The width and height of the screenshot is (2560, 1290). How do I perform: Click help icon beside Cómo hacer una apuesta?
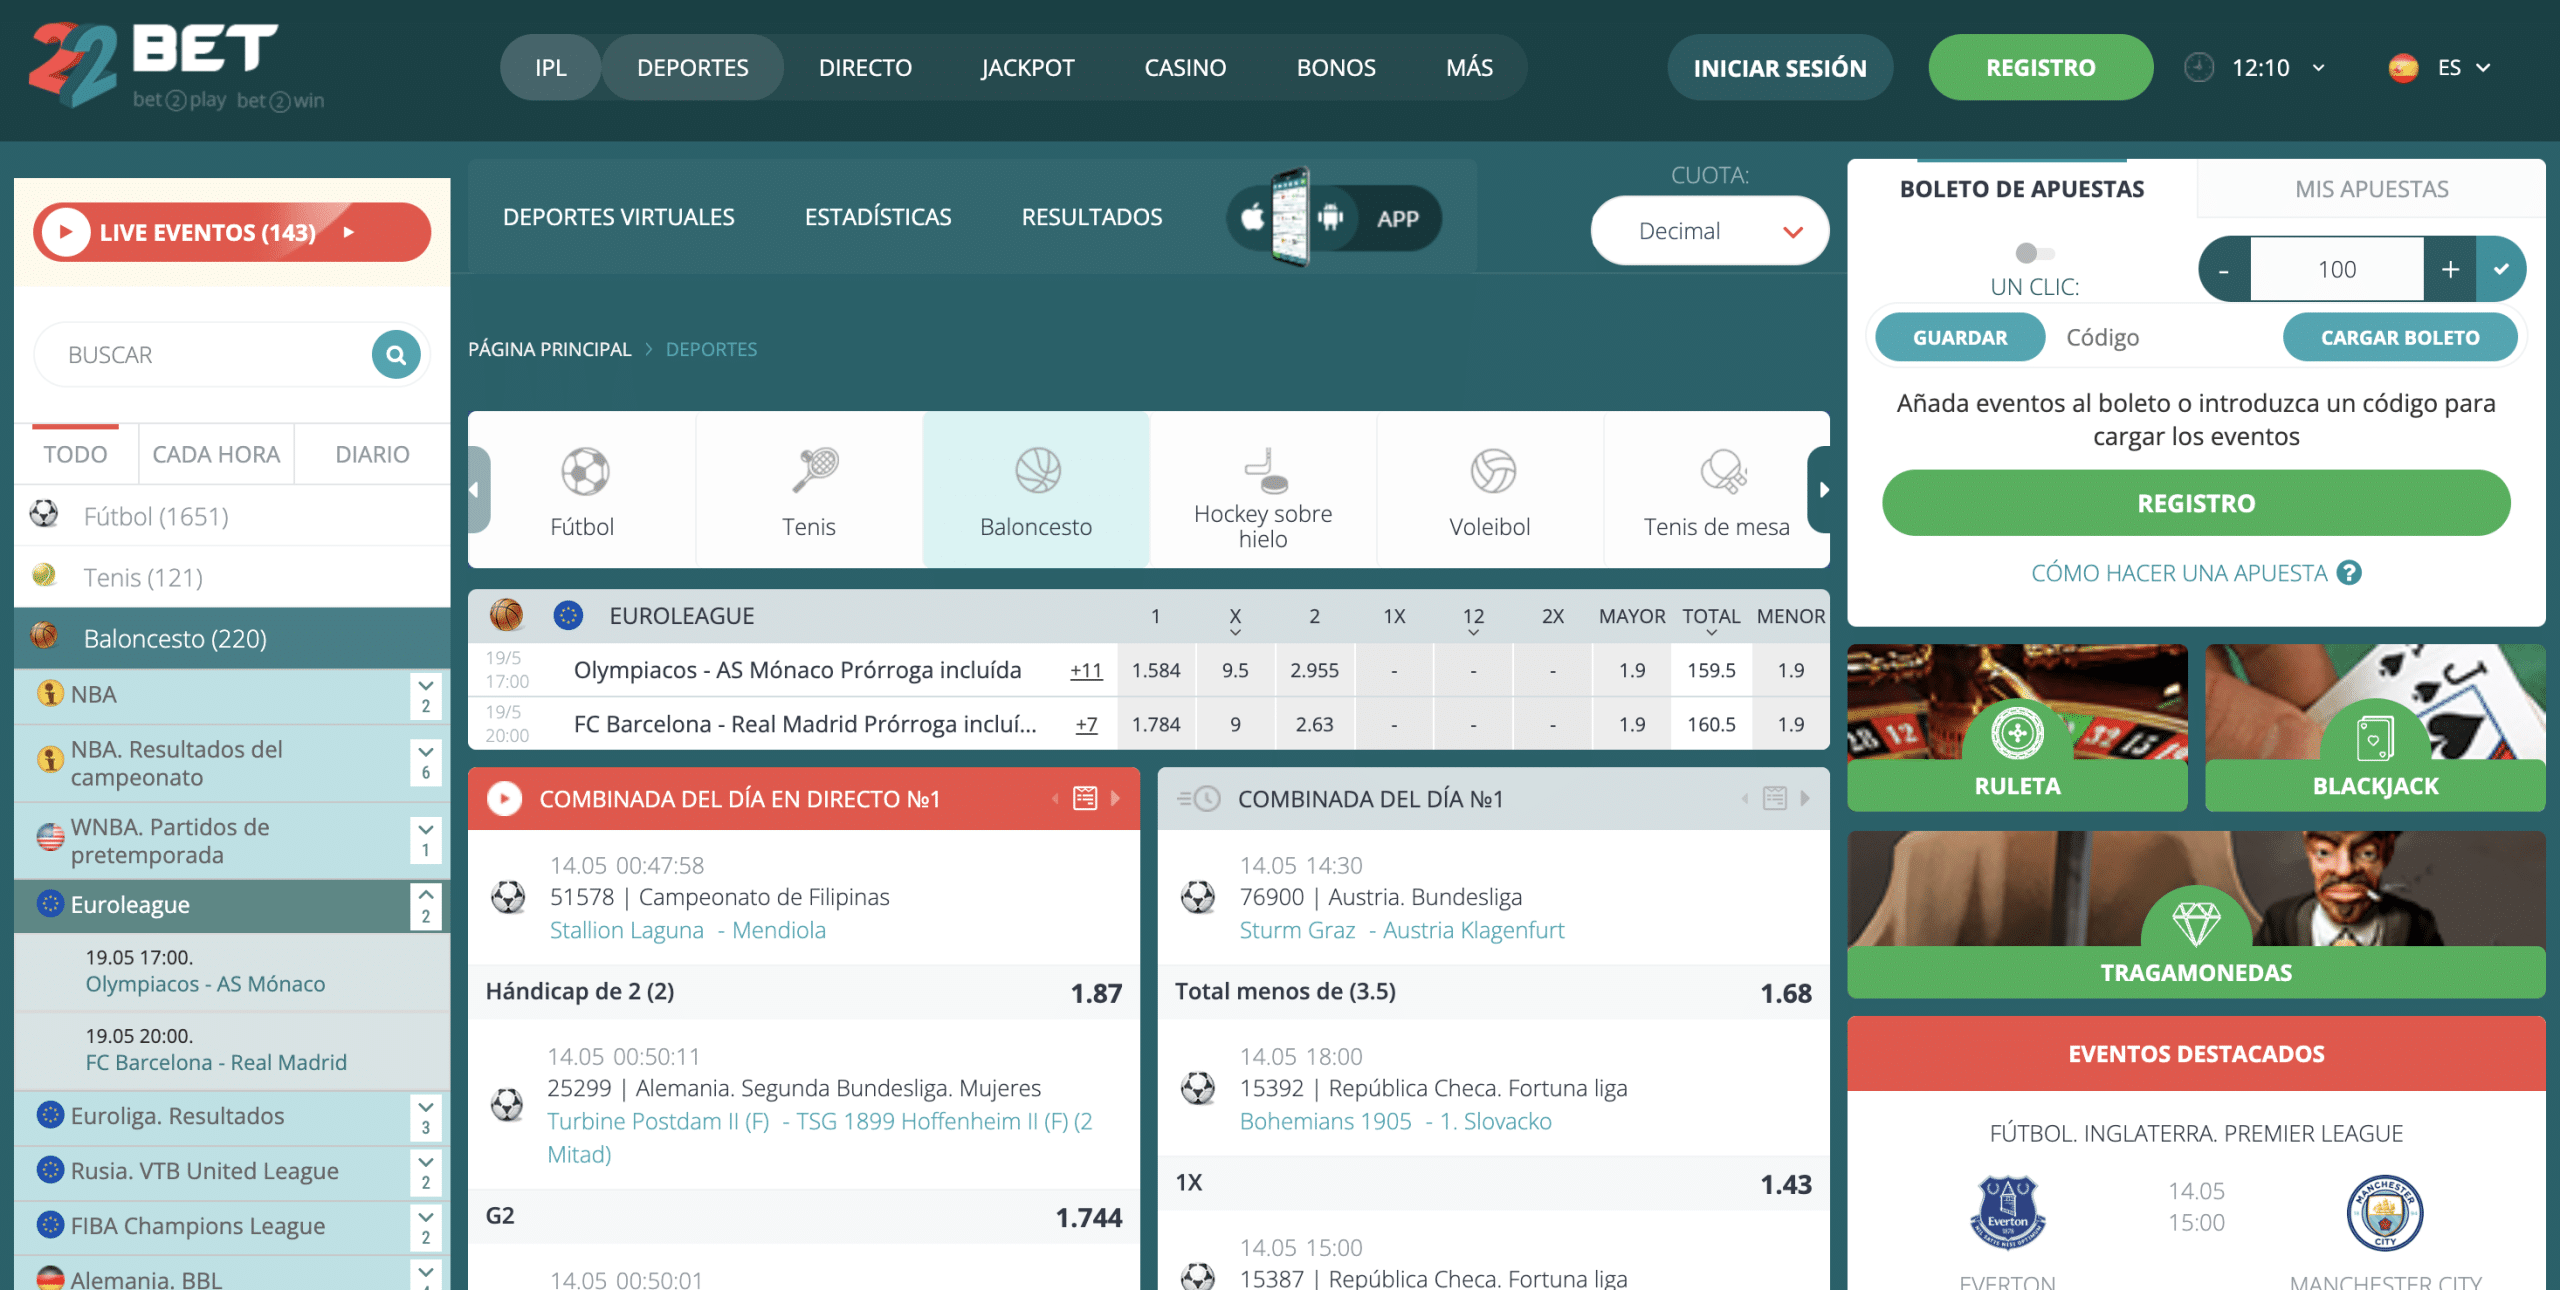point(2349,573)
